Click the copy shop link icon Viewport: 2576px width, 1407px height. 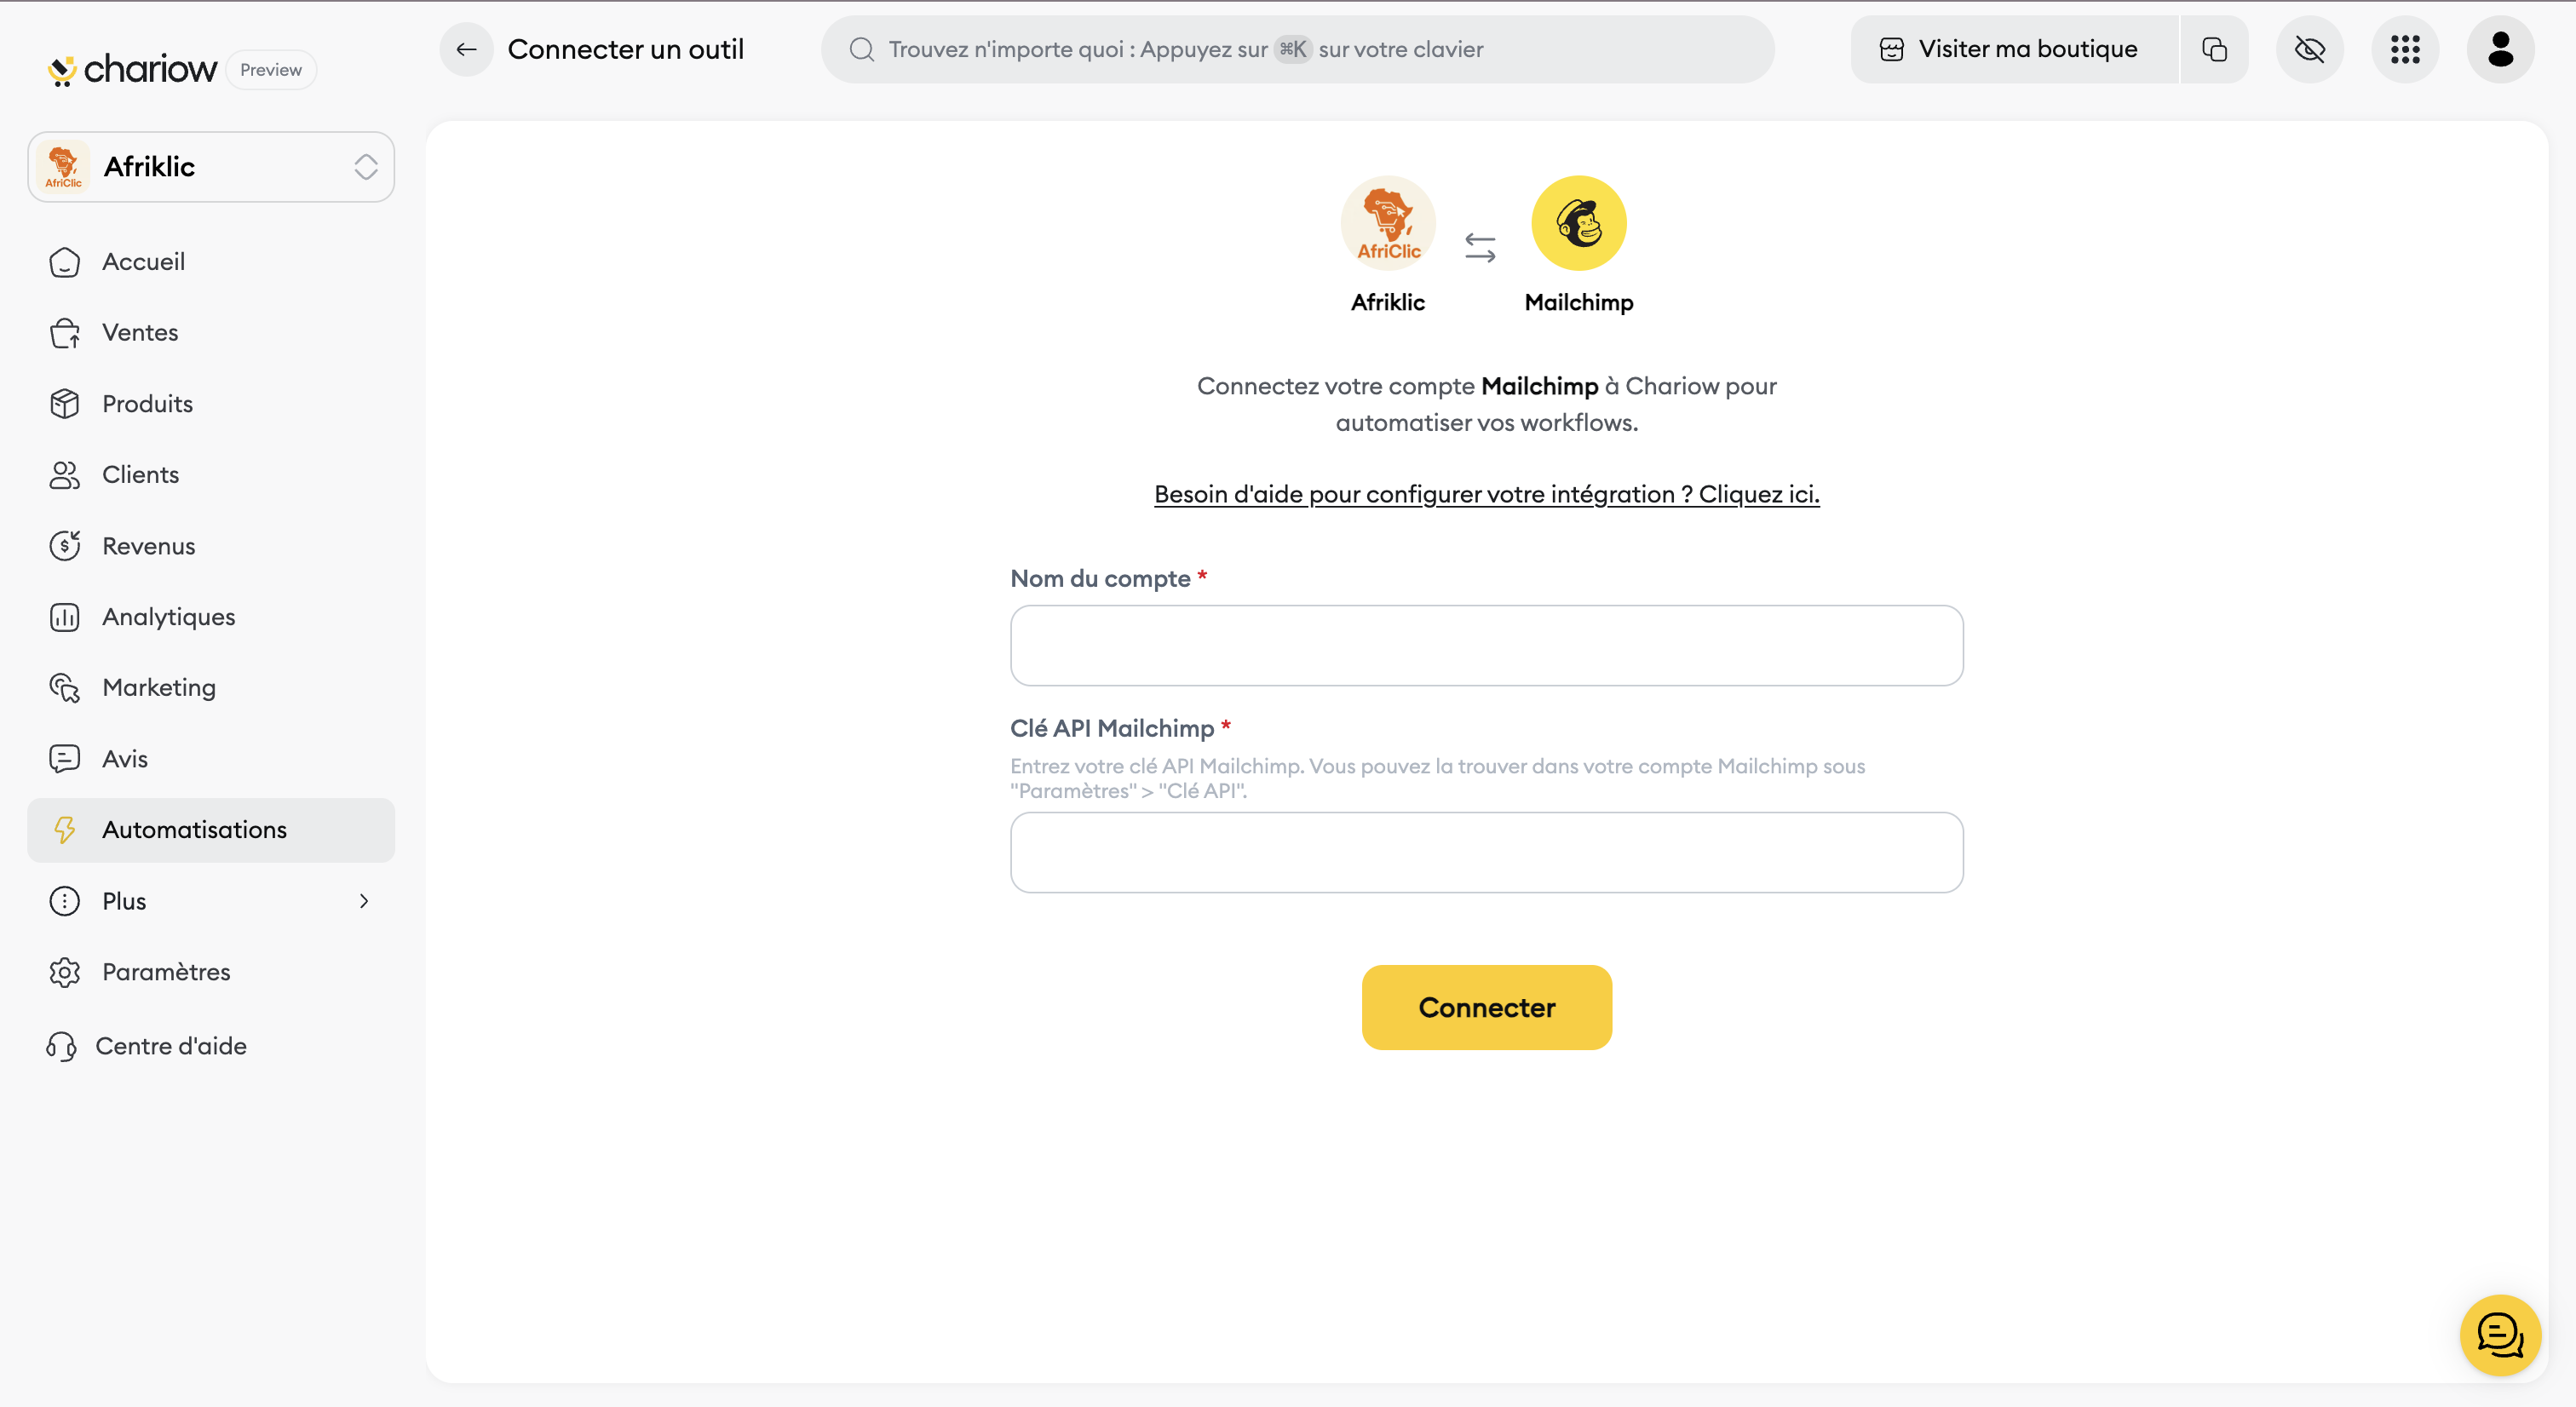2214,49
